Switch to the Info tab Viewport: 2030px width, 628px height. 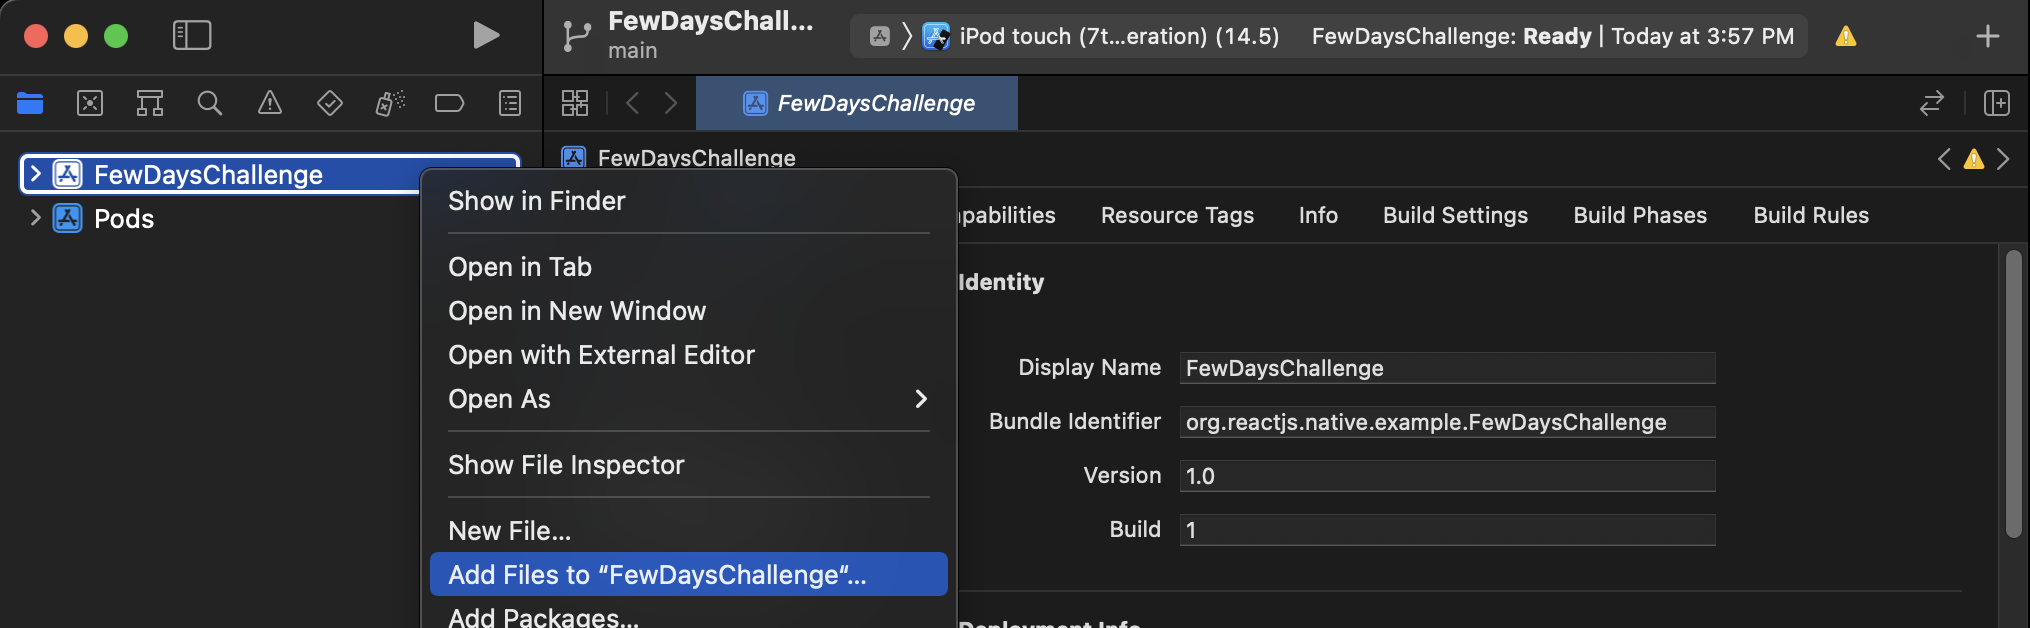[x=1318, y=215]
